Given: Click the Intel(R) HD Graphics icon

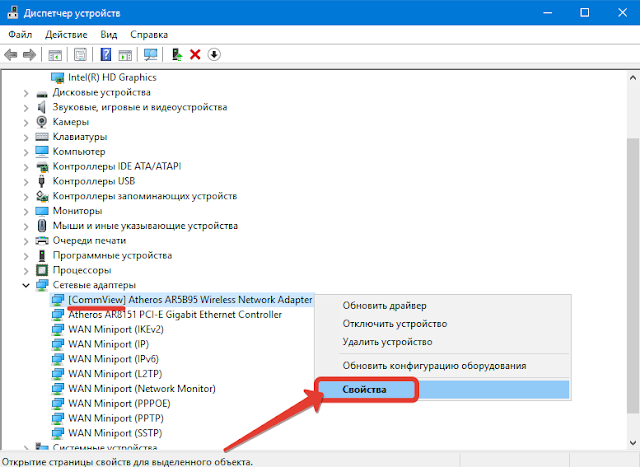Looking at the screenshot, I should point(58,77).
